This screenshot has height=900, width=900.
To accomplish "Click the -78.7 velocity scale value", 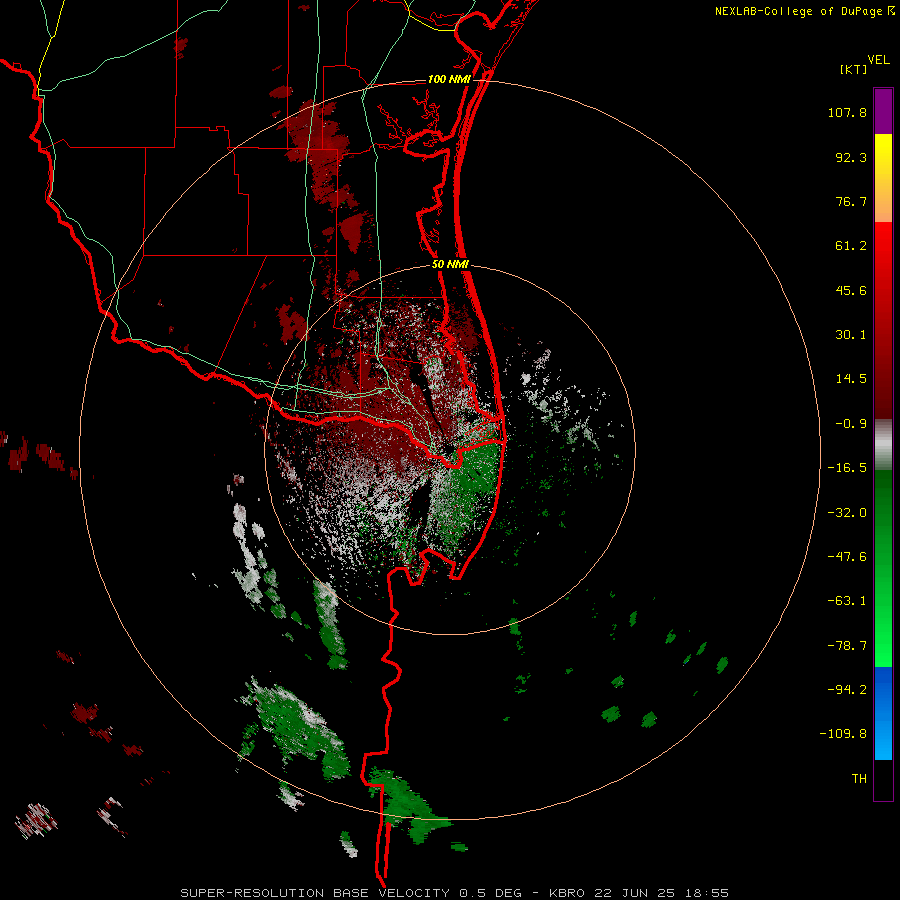I will click(x=847, y=646).
